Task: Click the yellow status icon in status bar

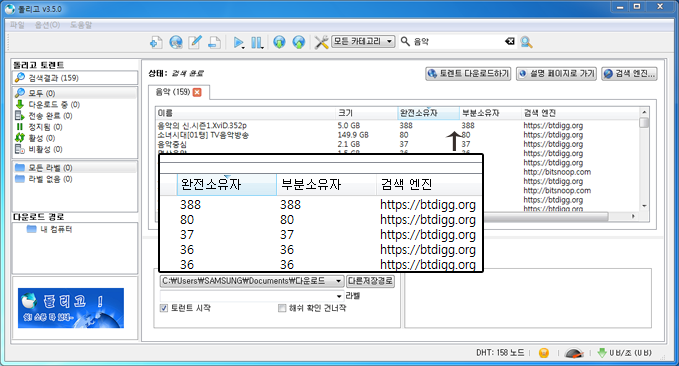Action: click(x=544, y=353)
